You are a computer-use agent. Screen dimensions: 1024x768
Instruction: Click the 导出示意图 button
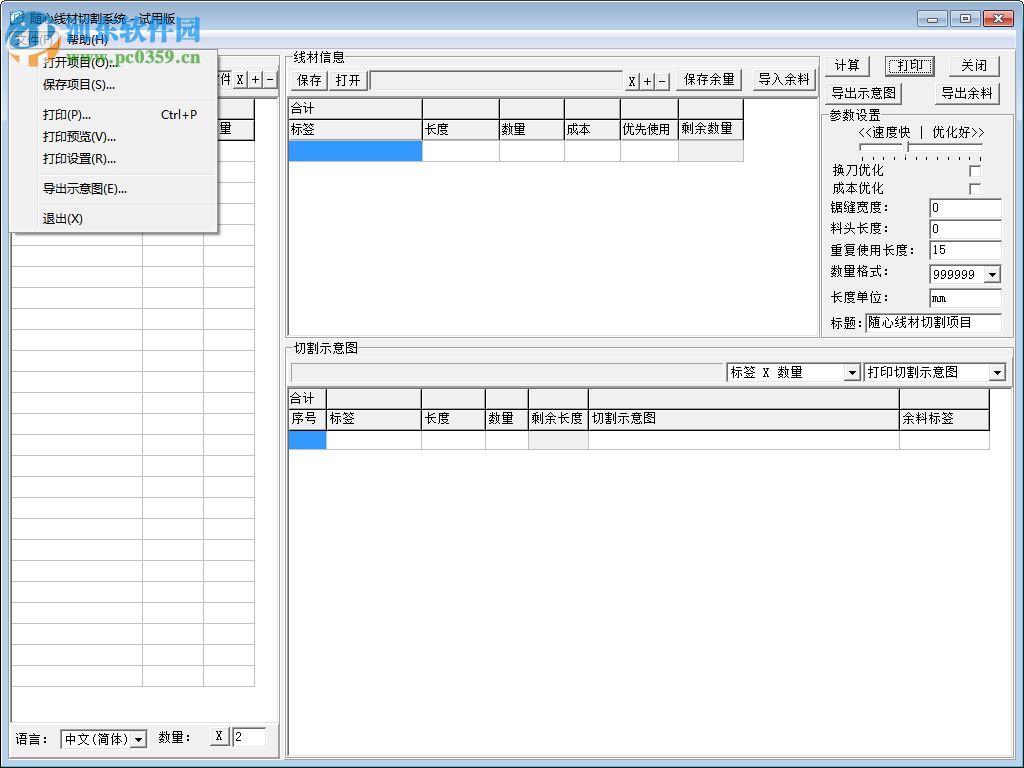click(863, 93)
